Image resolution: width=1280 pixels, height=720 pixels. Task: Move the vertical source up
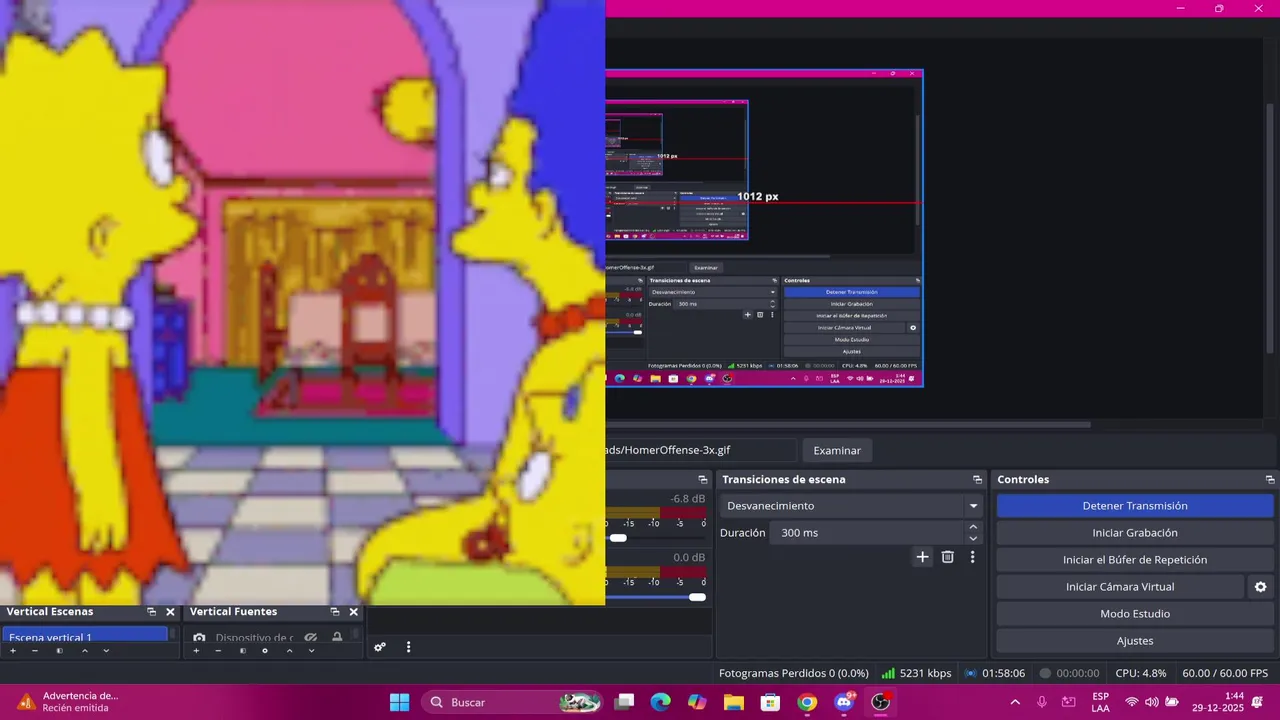[289, 651]
